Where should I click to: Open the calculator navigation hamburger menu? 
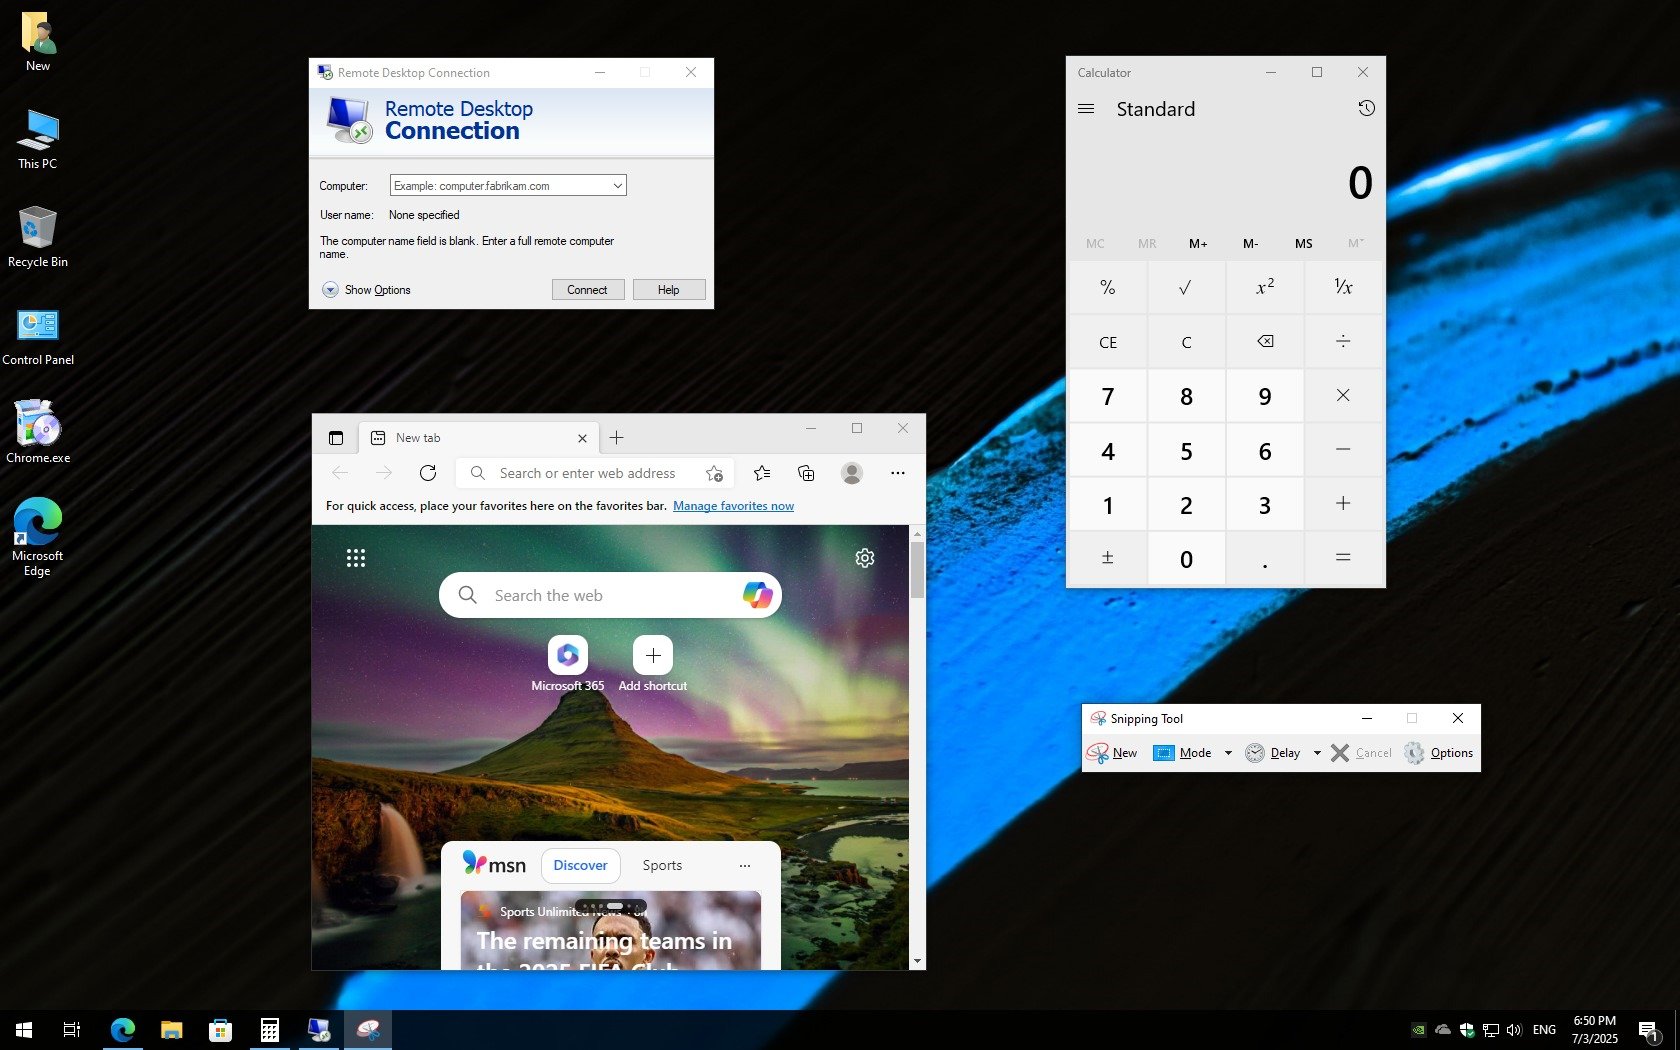[x=1086, y=109]
